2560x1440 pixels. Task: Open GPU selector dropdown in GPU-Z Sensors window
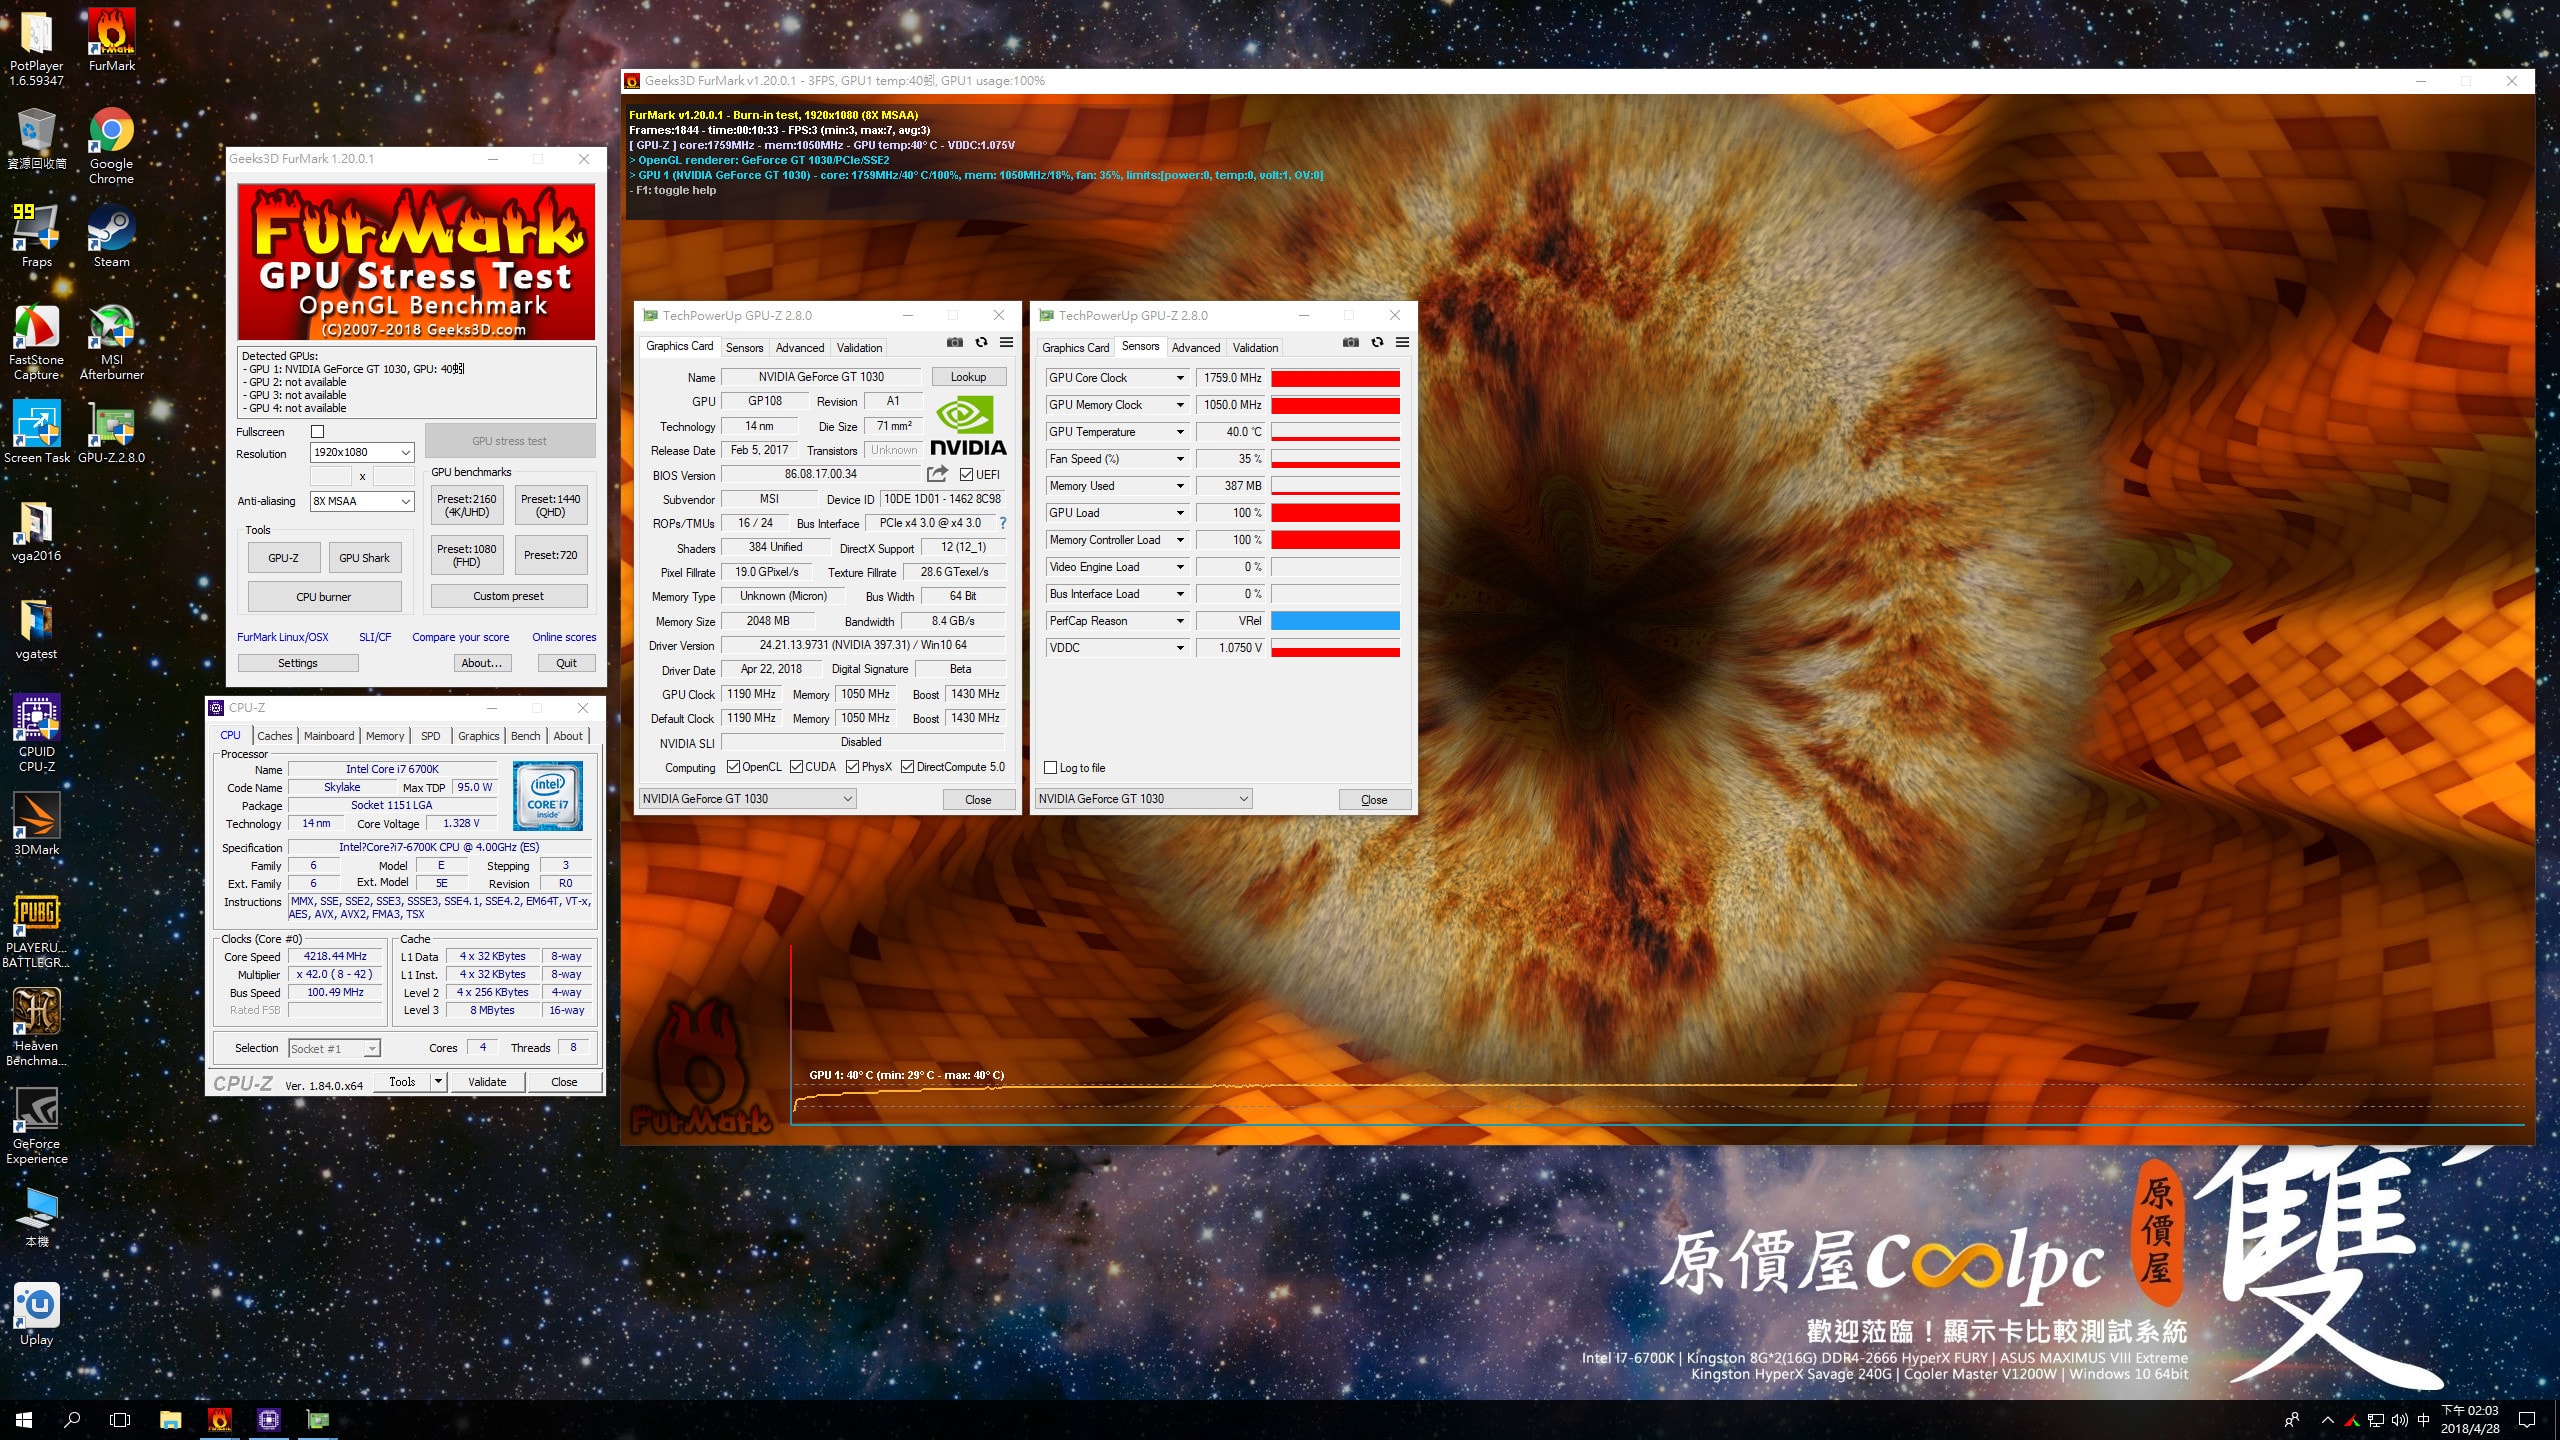click(x=1143, y=799)
